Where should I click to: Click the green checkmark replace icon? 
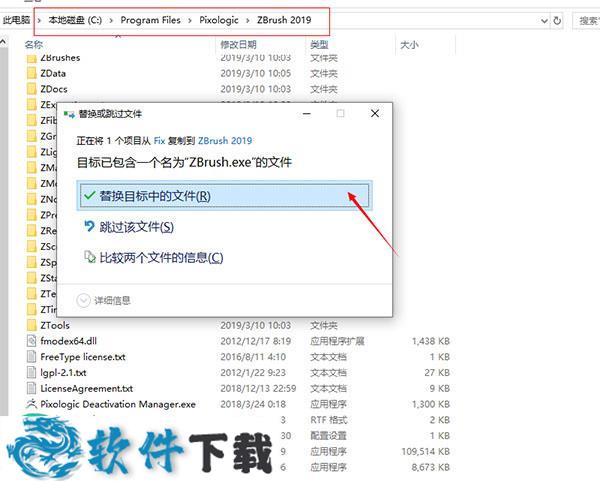pyautogui.click(x=90, y=196)
